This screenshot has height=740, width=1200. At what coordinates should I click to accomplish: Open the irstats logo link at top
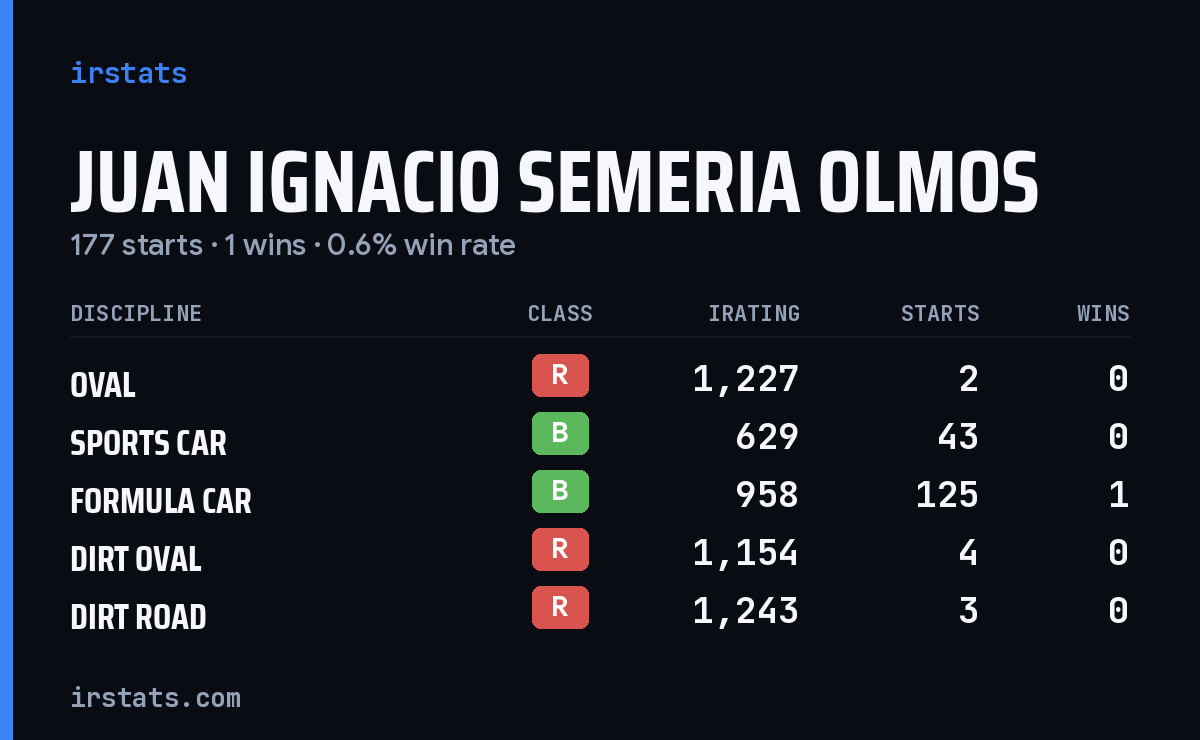129,73
